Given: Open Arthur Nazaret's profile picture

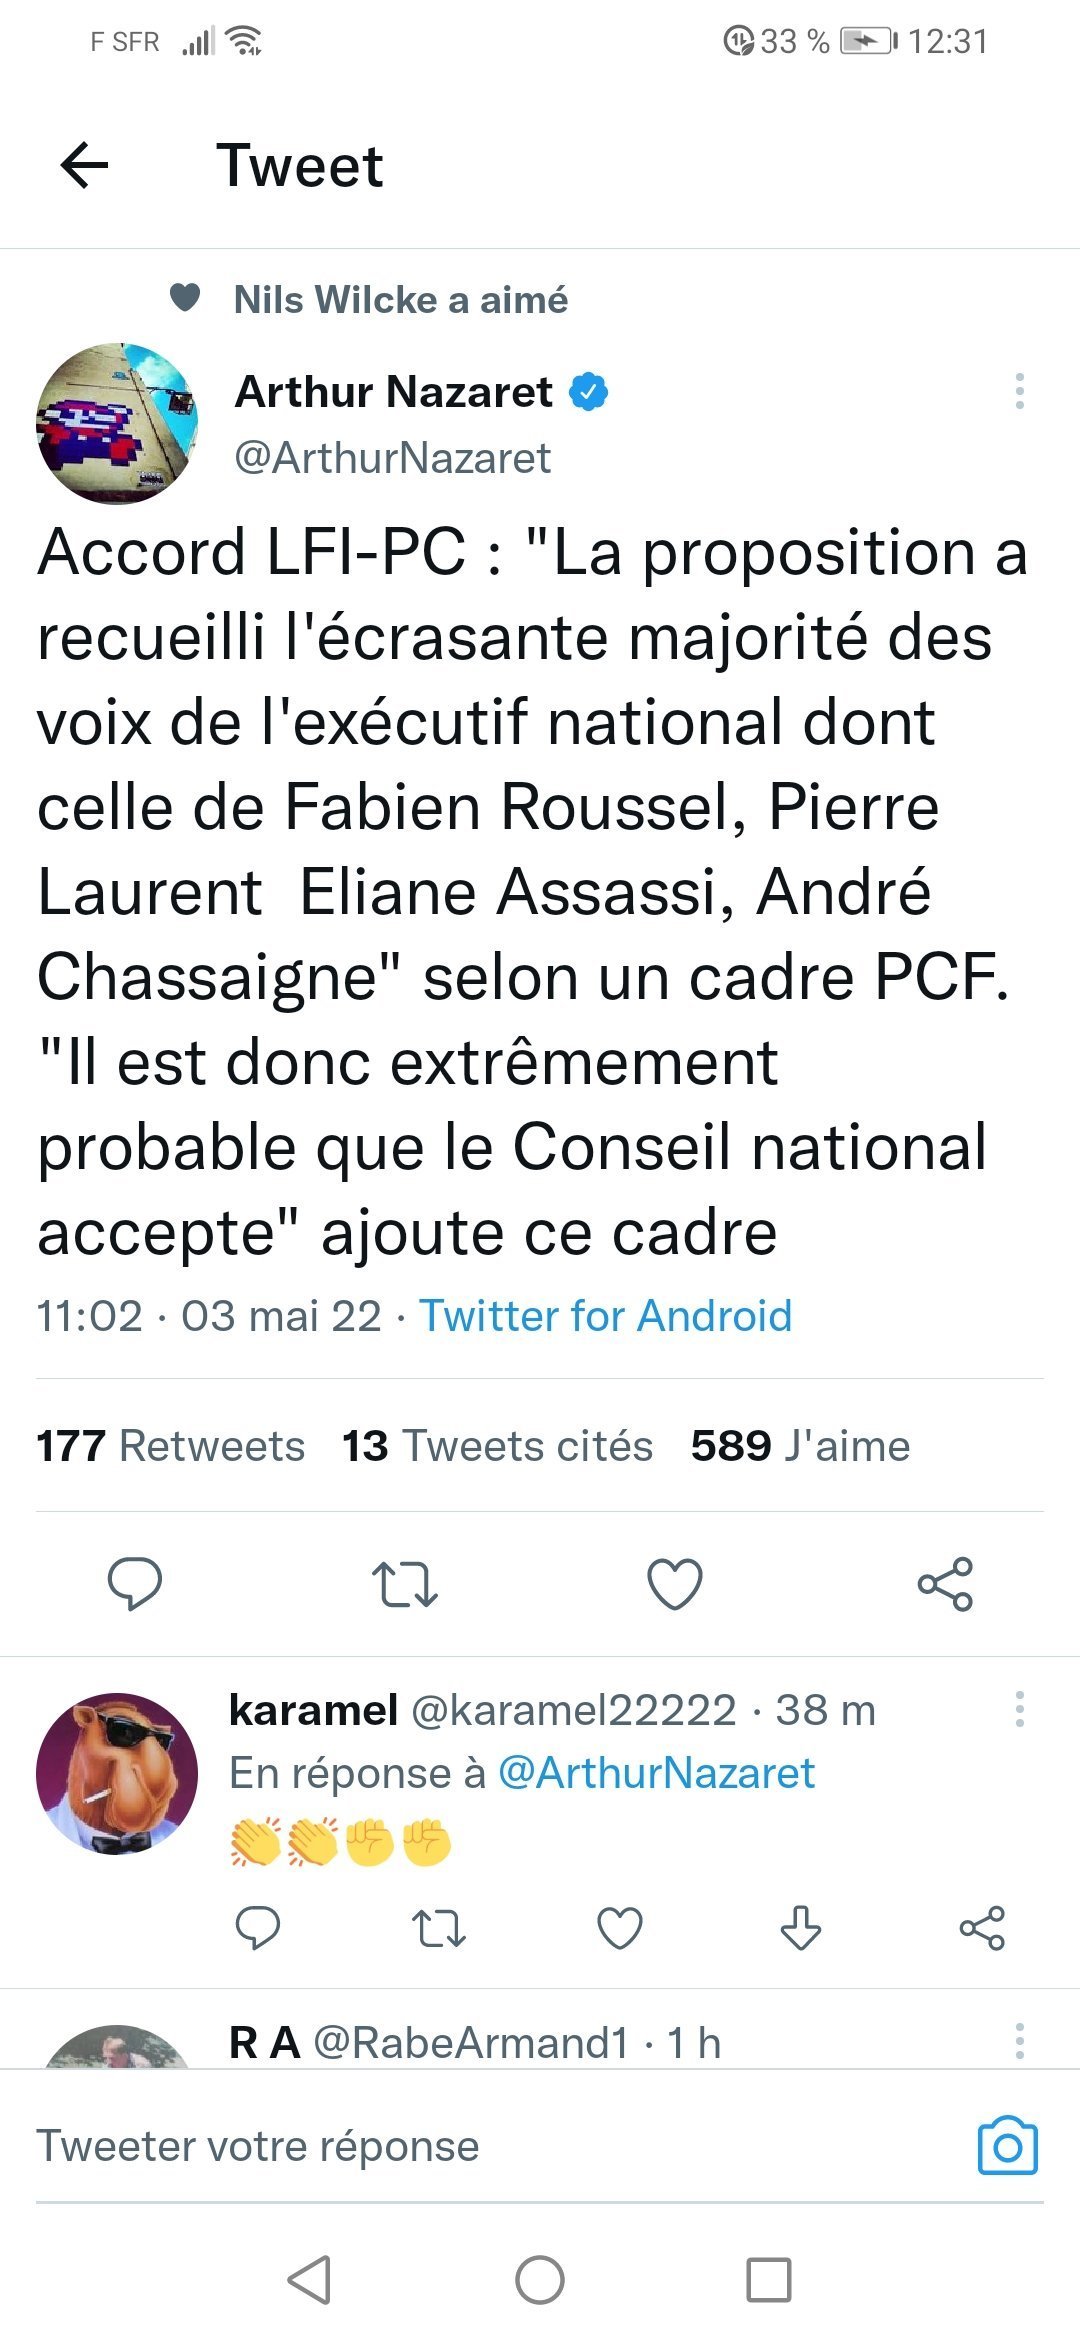Looking at the screenshot, I should point(117,423).
